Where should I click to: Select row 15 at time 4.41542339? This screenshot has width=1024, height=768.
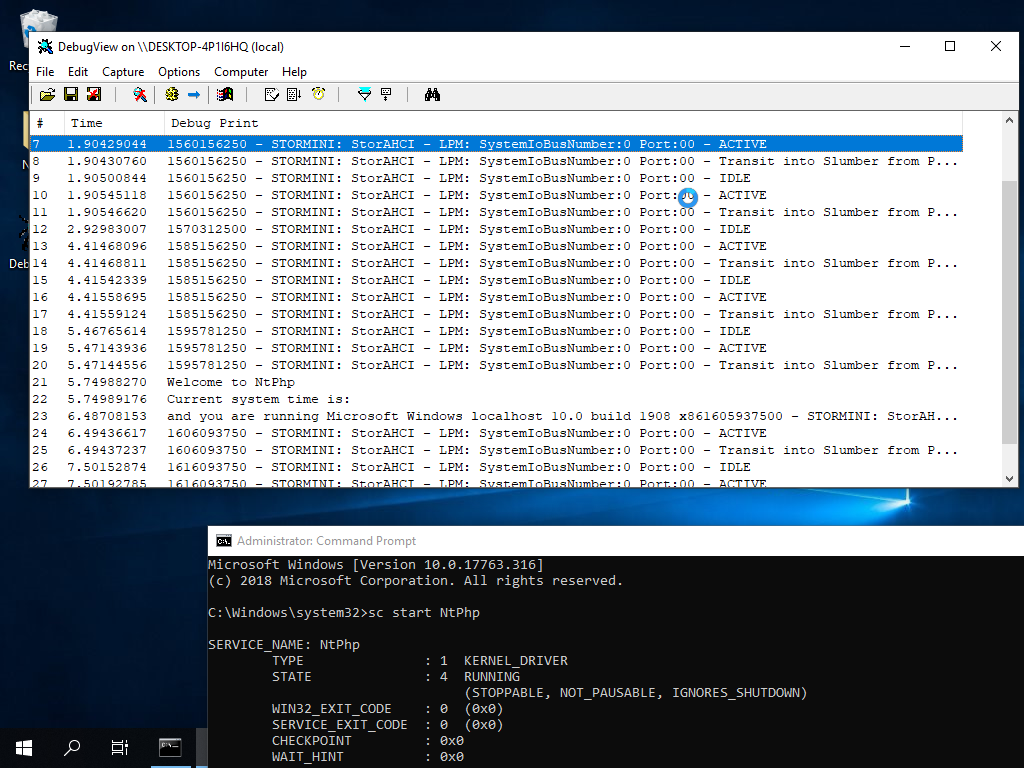[496, 280]
